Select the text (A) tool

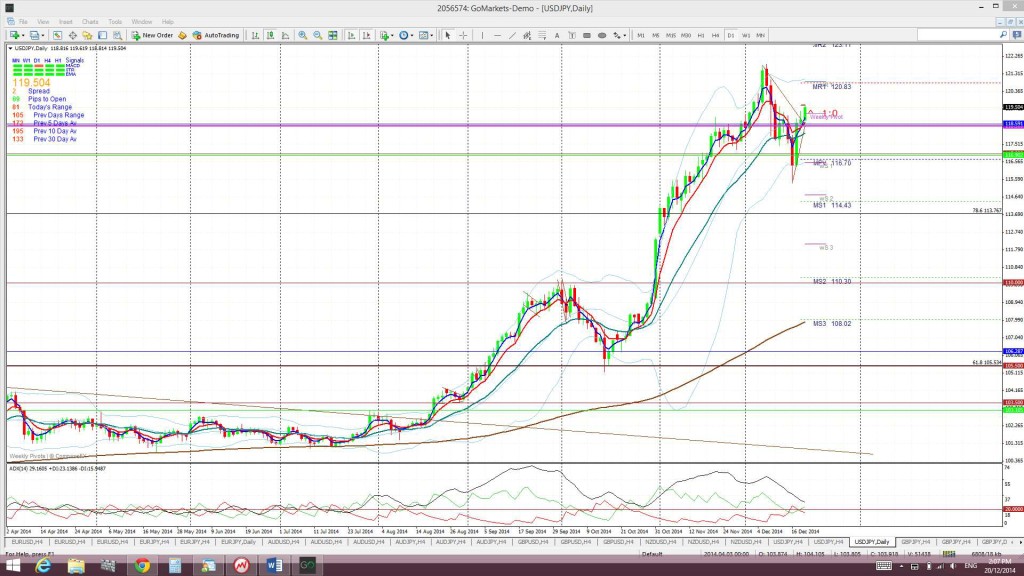pos(557,35)
